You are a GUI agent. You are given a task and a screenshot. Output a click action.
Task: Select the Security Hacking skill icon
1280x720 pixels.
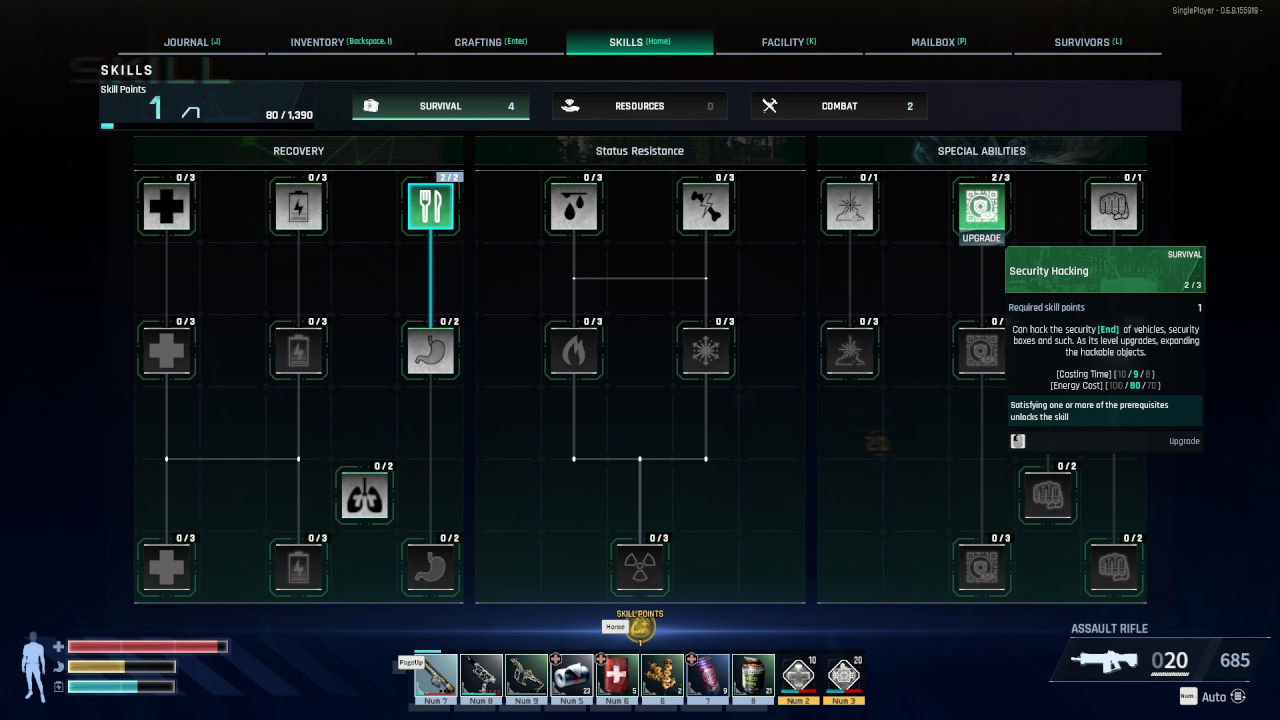pos(981,207)
